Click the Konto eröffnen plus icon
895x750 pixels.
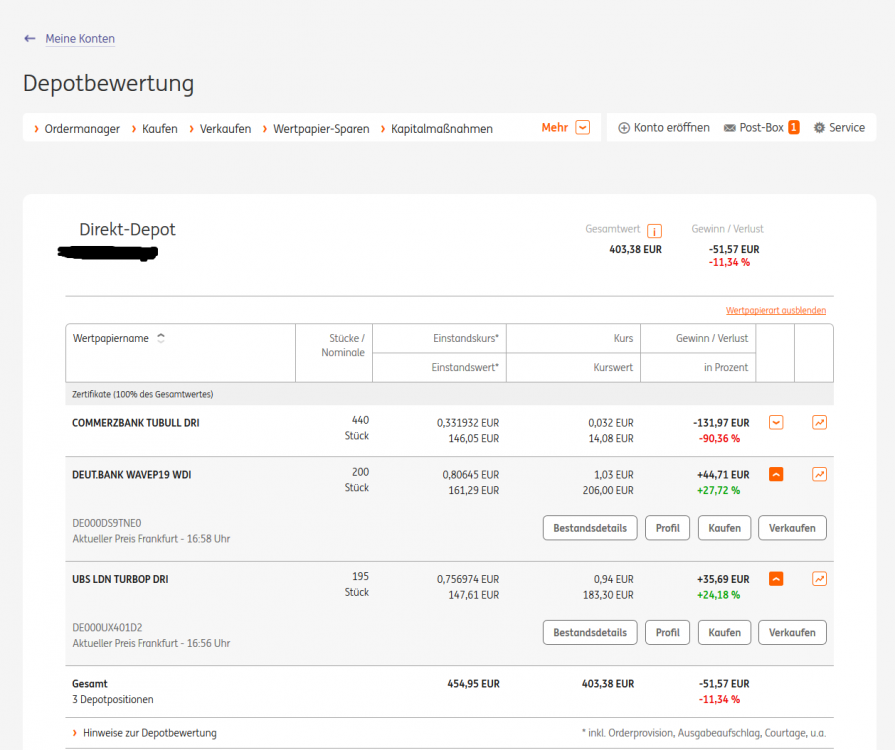coord(624,128)
